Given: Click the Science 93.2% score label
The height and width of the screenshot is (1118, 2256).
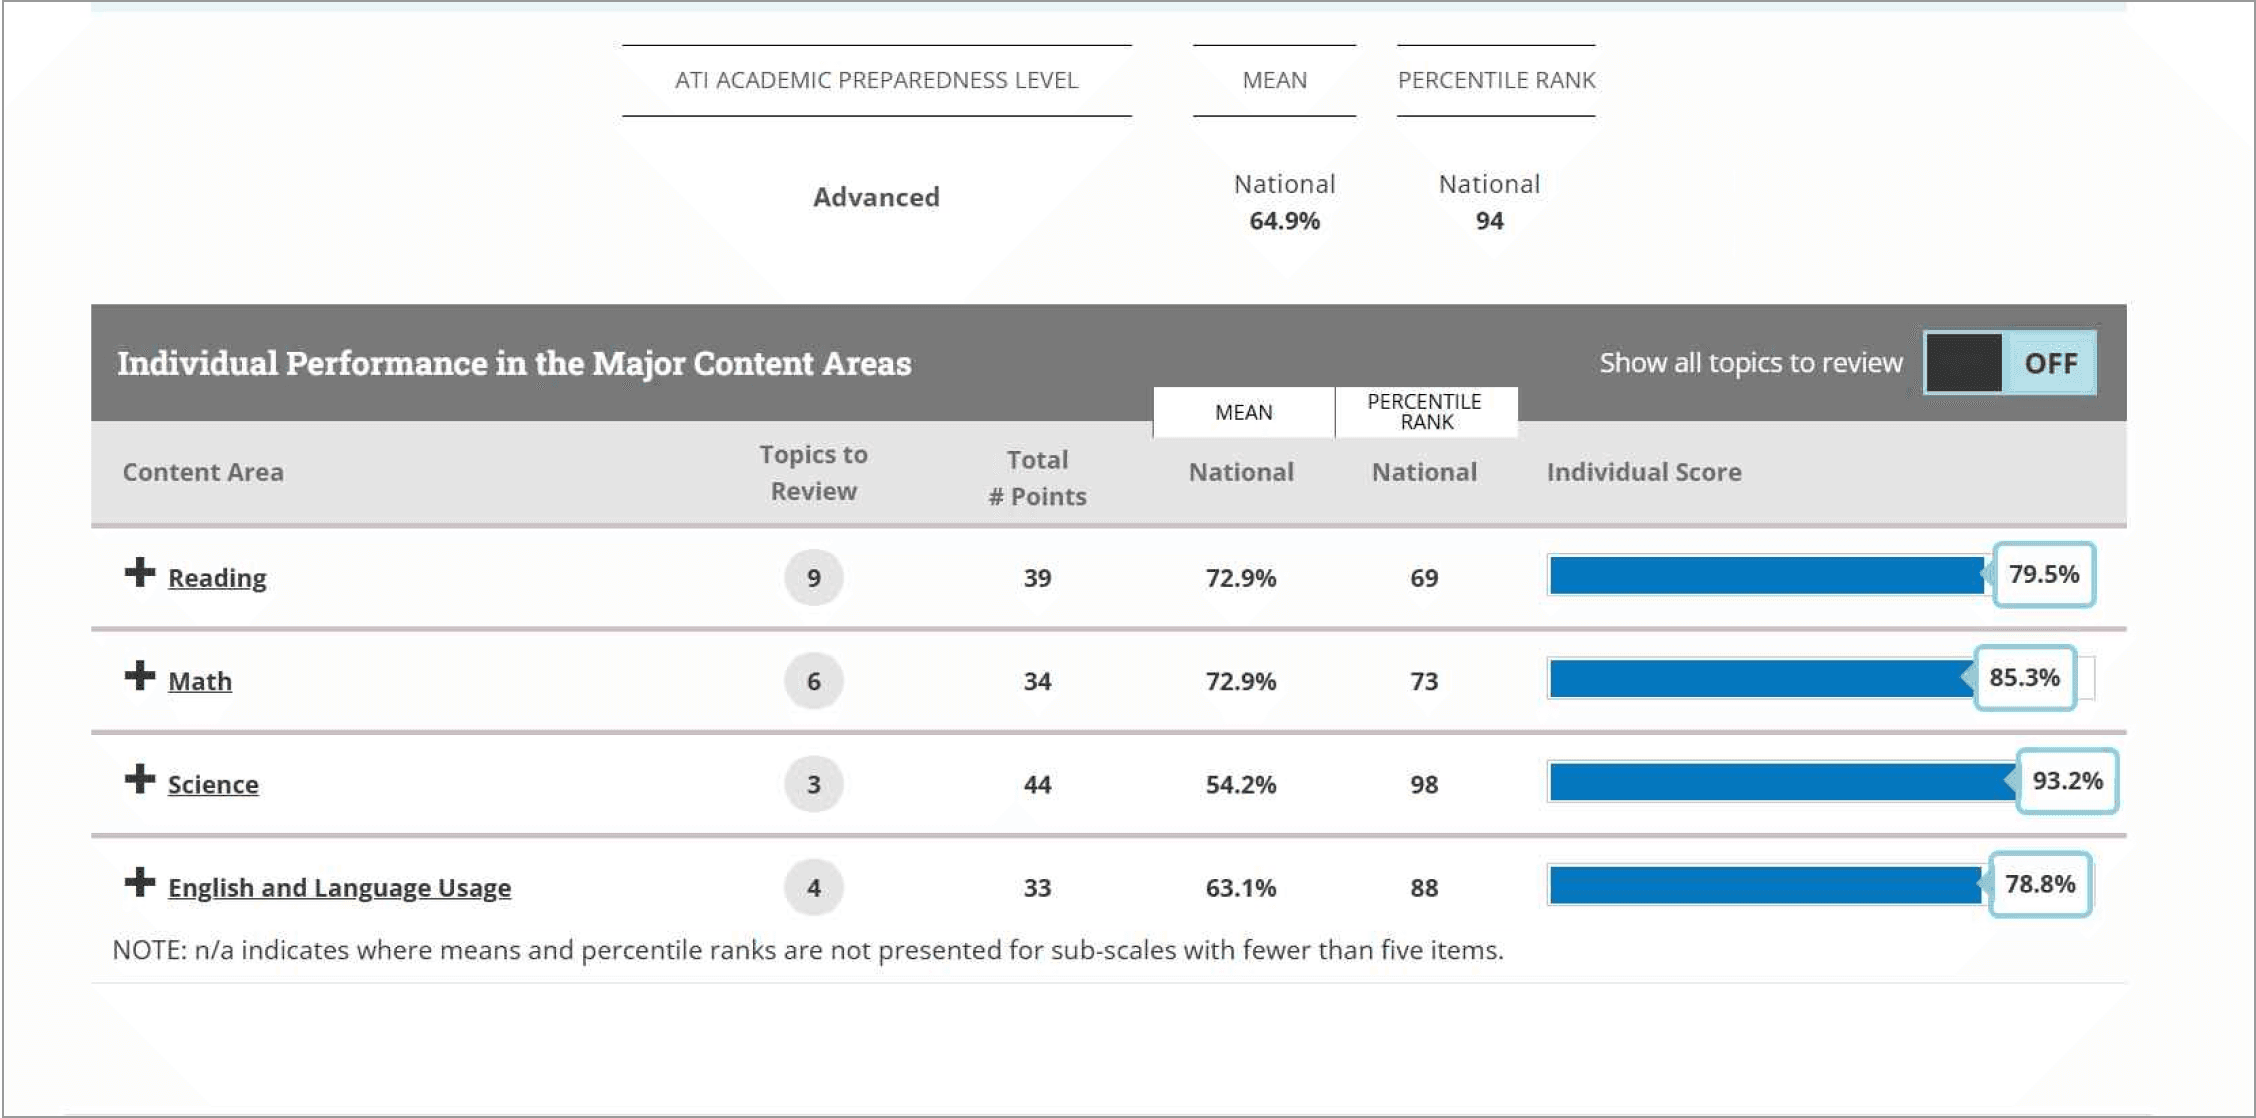Looking at the screenshot, I should 2067,781.
